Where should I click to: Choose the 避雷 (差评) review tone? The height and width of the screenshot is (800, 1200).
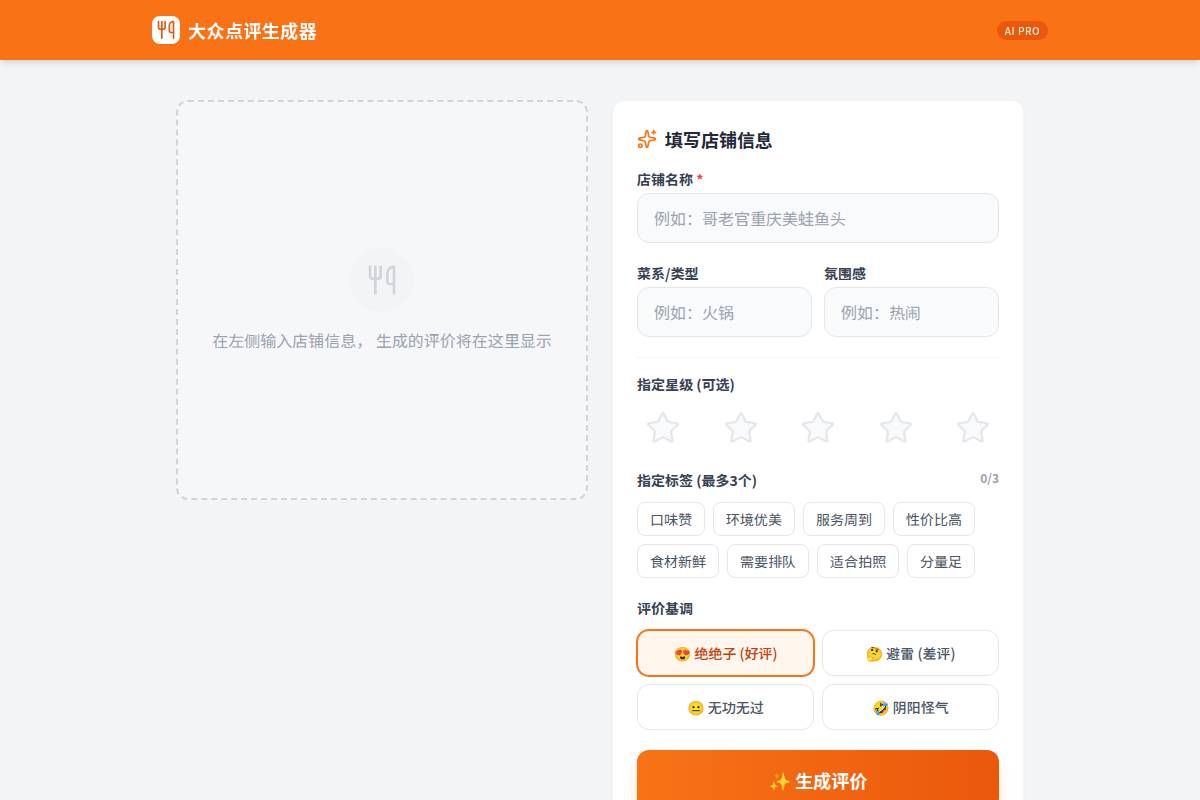[x=910, y=653]
